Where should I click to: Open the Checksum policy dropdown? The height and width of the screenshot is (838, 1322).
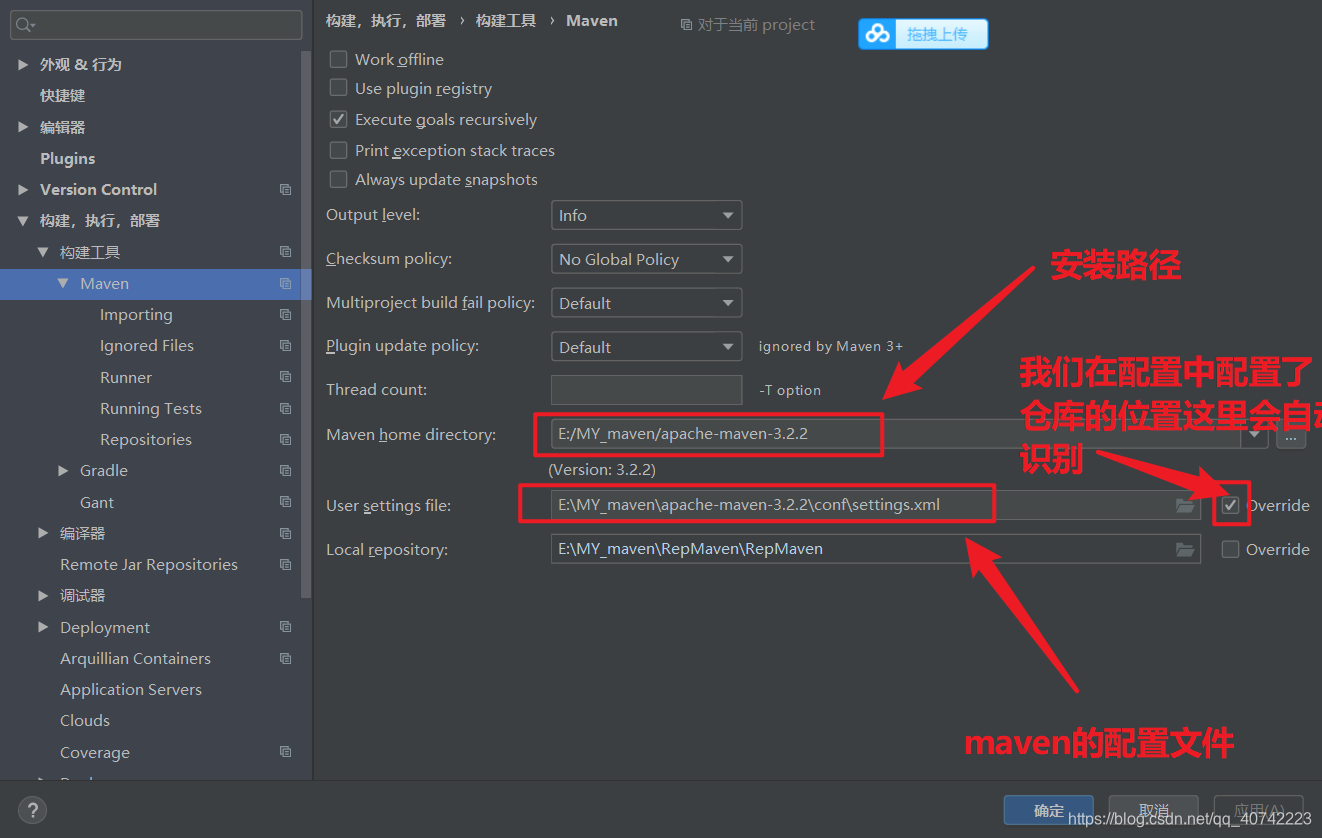(646, 259)
